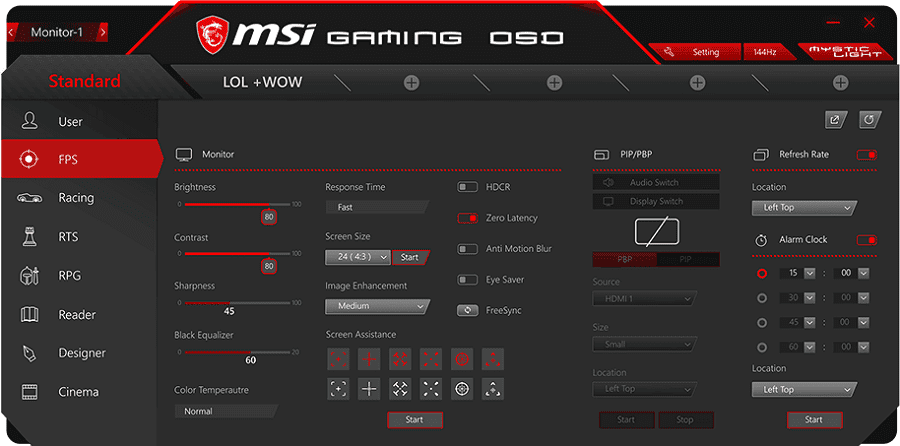The width and height of the screenshot is (900, 446).
Task: Disable the Zero Latency switch
Action: 468,218
